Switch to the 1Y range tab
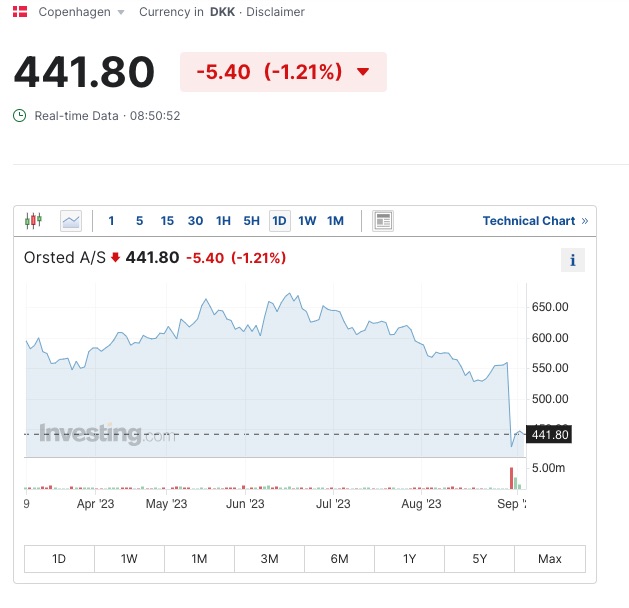 (x=409, y=559)
